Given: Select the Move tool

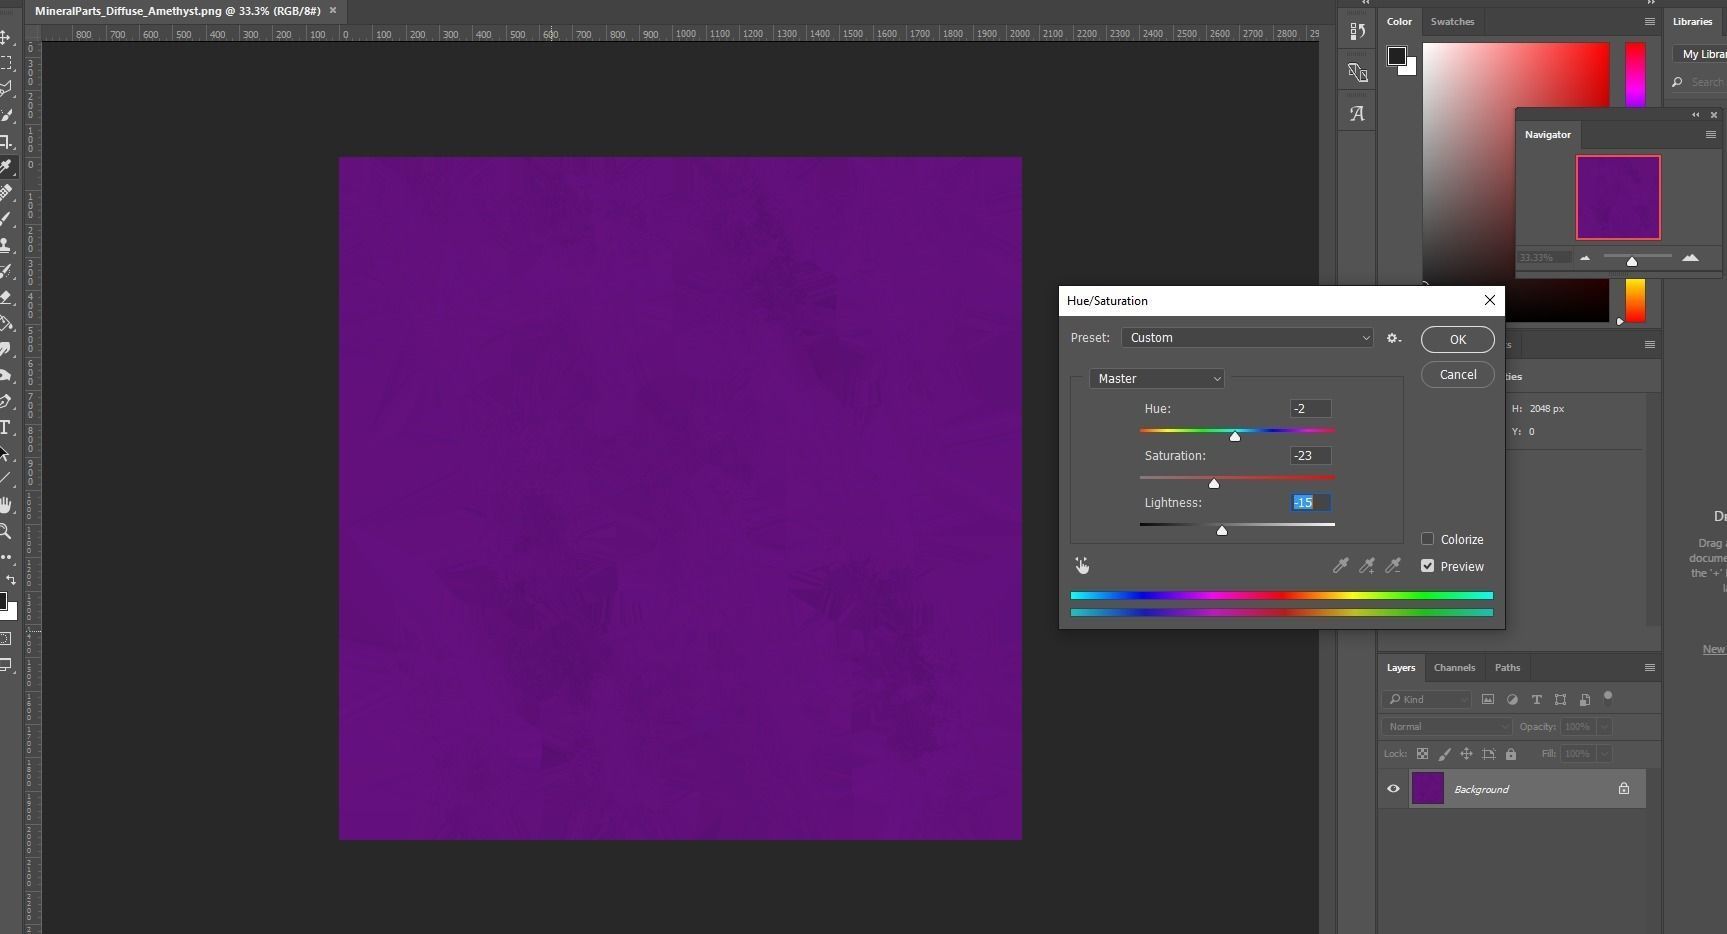Looking at the screenshot, I should [5, 37].
